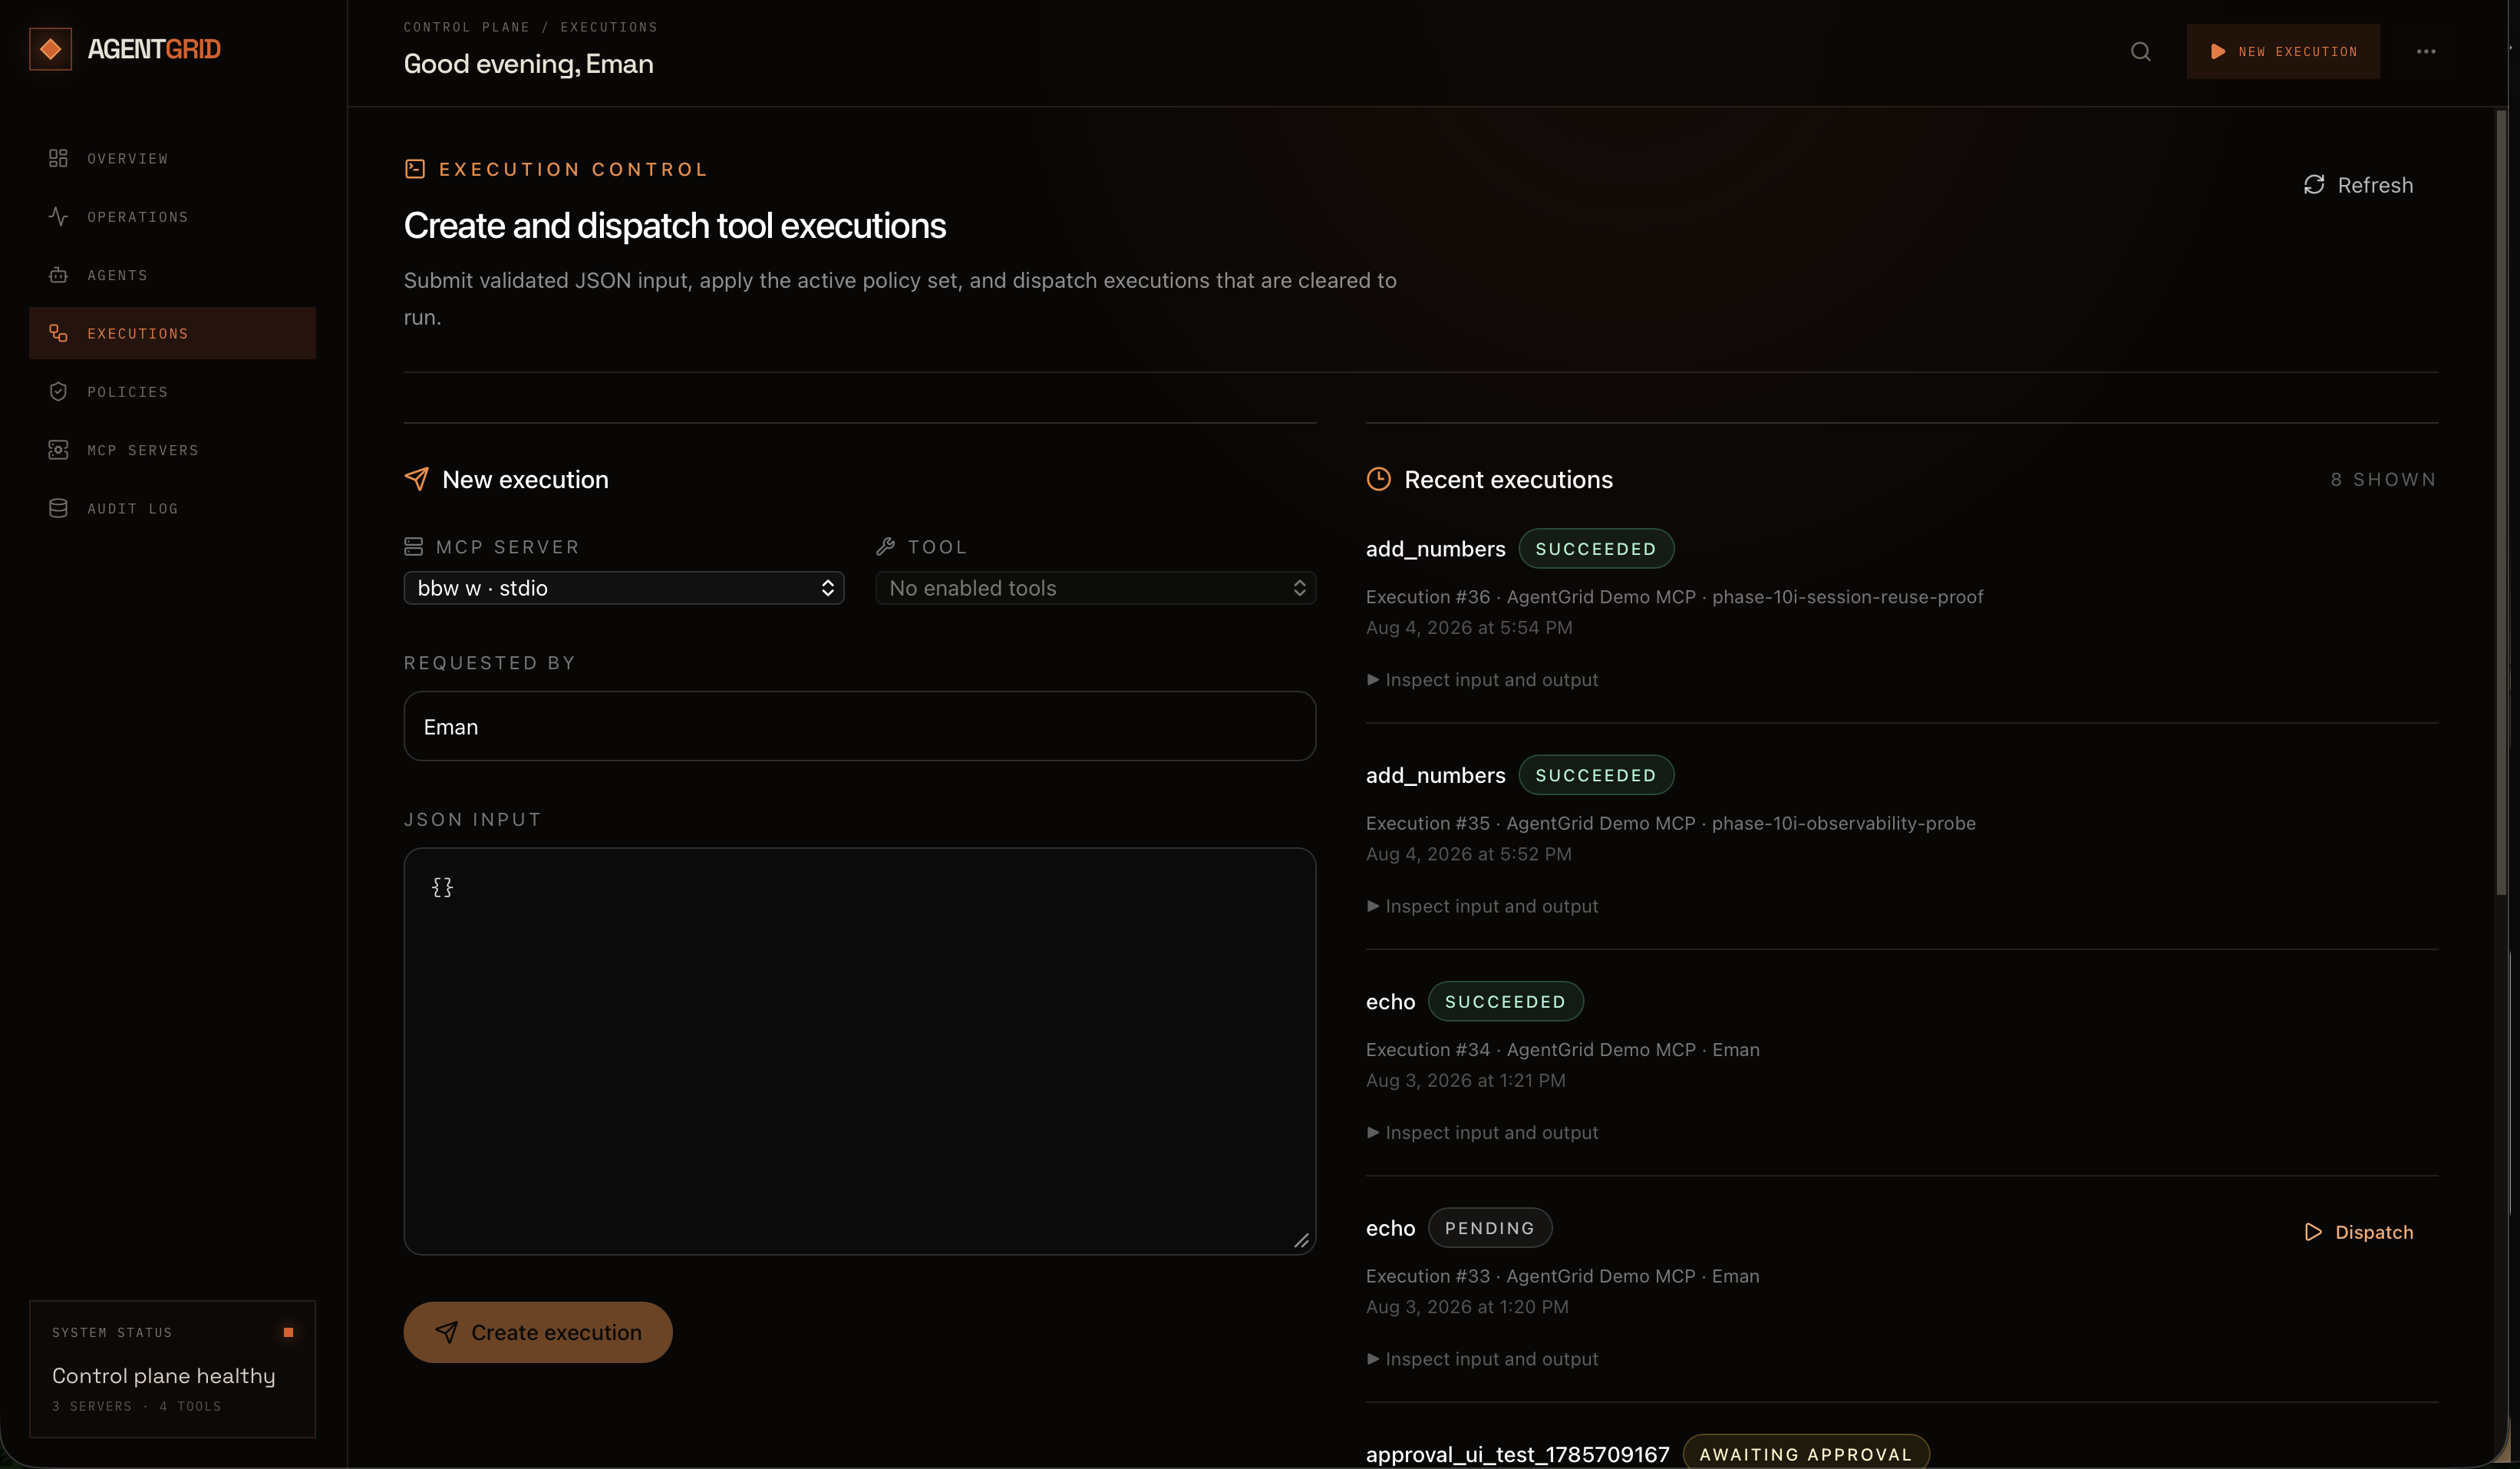Click the PENDING badge on echo Execution #33
The width and height of the screenshot is (2520, 1469).
tap(1490, 1228)
